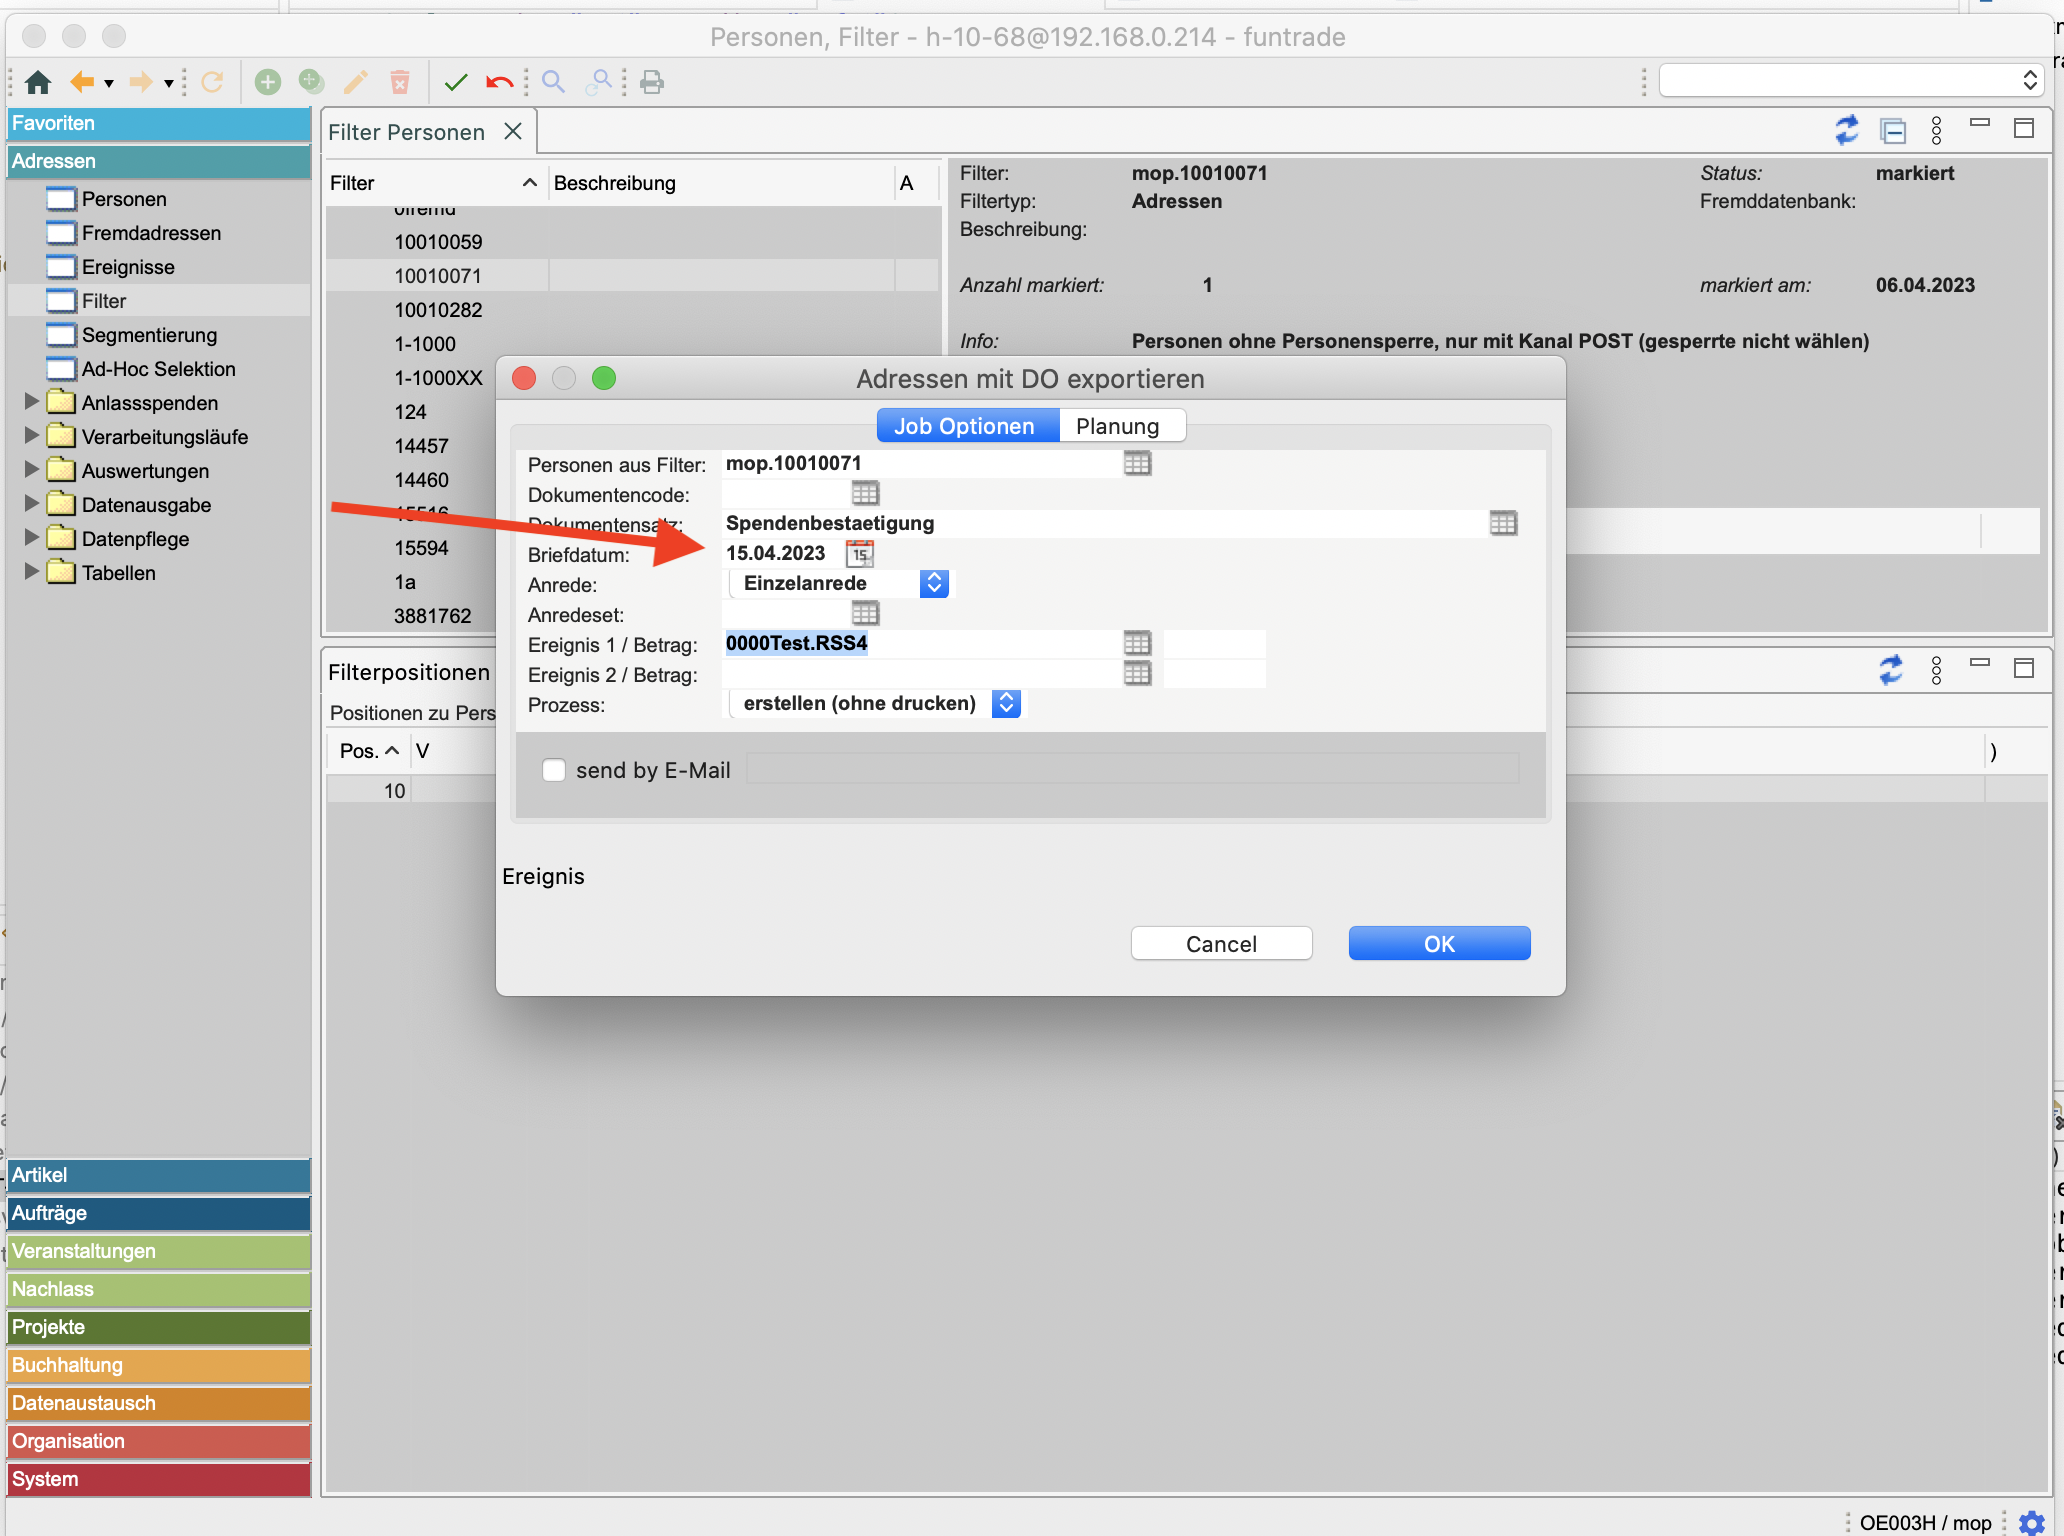This screenshot has width=2064, height=1536.
Task: Open lookup table for Dokumentensatz field
Action: (x=1503, y=524)
